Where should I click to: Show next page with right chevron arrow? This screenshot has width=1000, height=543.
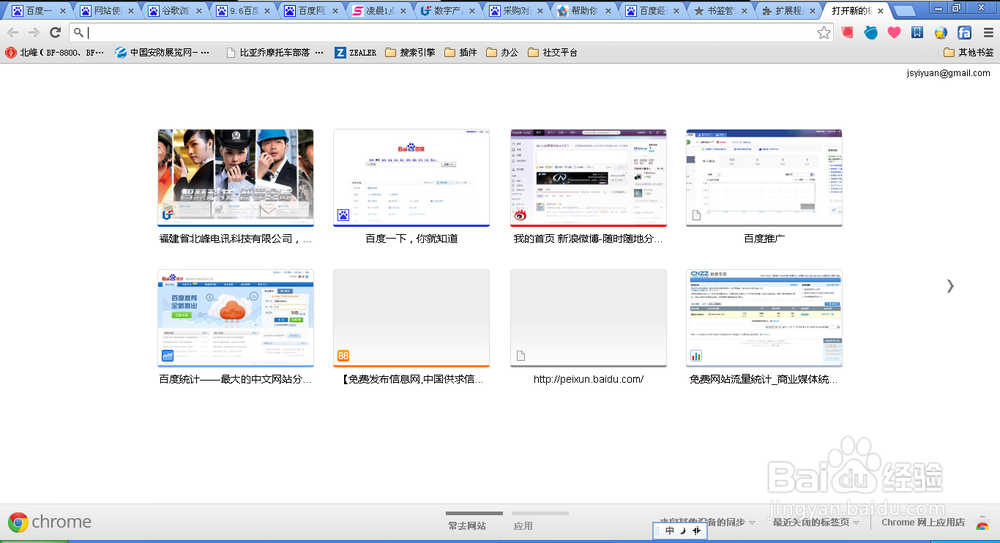[950, 286]
